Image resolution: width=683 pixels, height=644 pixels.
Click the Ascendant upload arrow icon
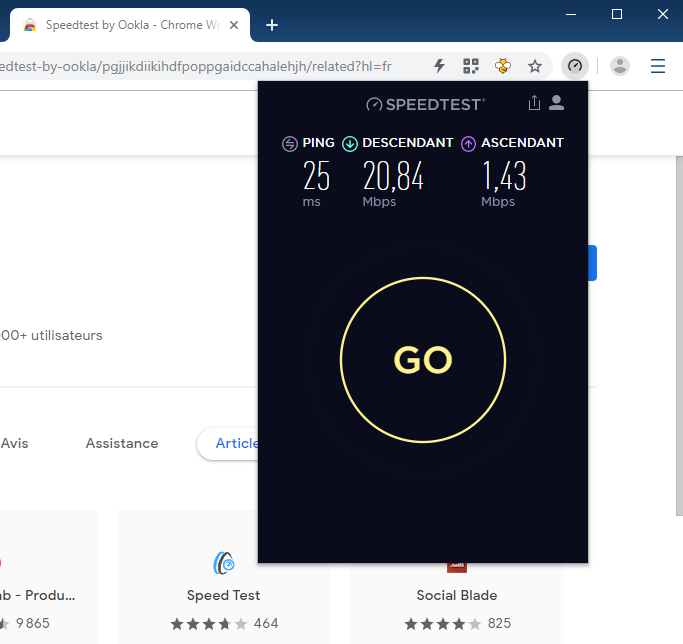468,143
